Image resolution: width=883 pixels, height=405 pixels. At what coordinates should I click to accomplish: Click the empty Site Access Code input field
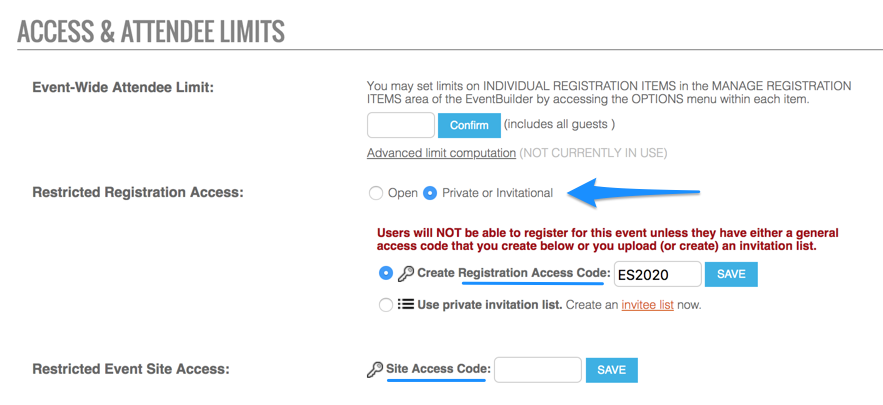[x=538, y=370]
